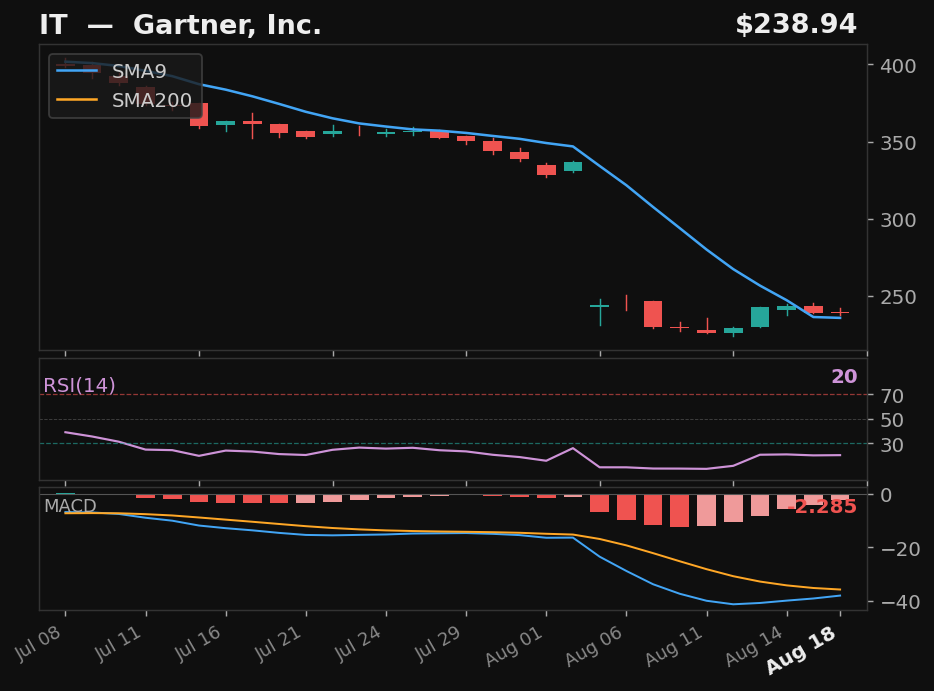Click the MACD −40 axis label

click(900, 602)
